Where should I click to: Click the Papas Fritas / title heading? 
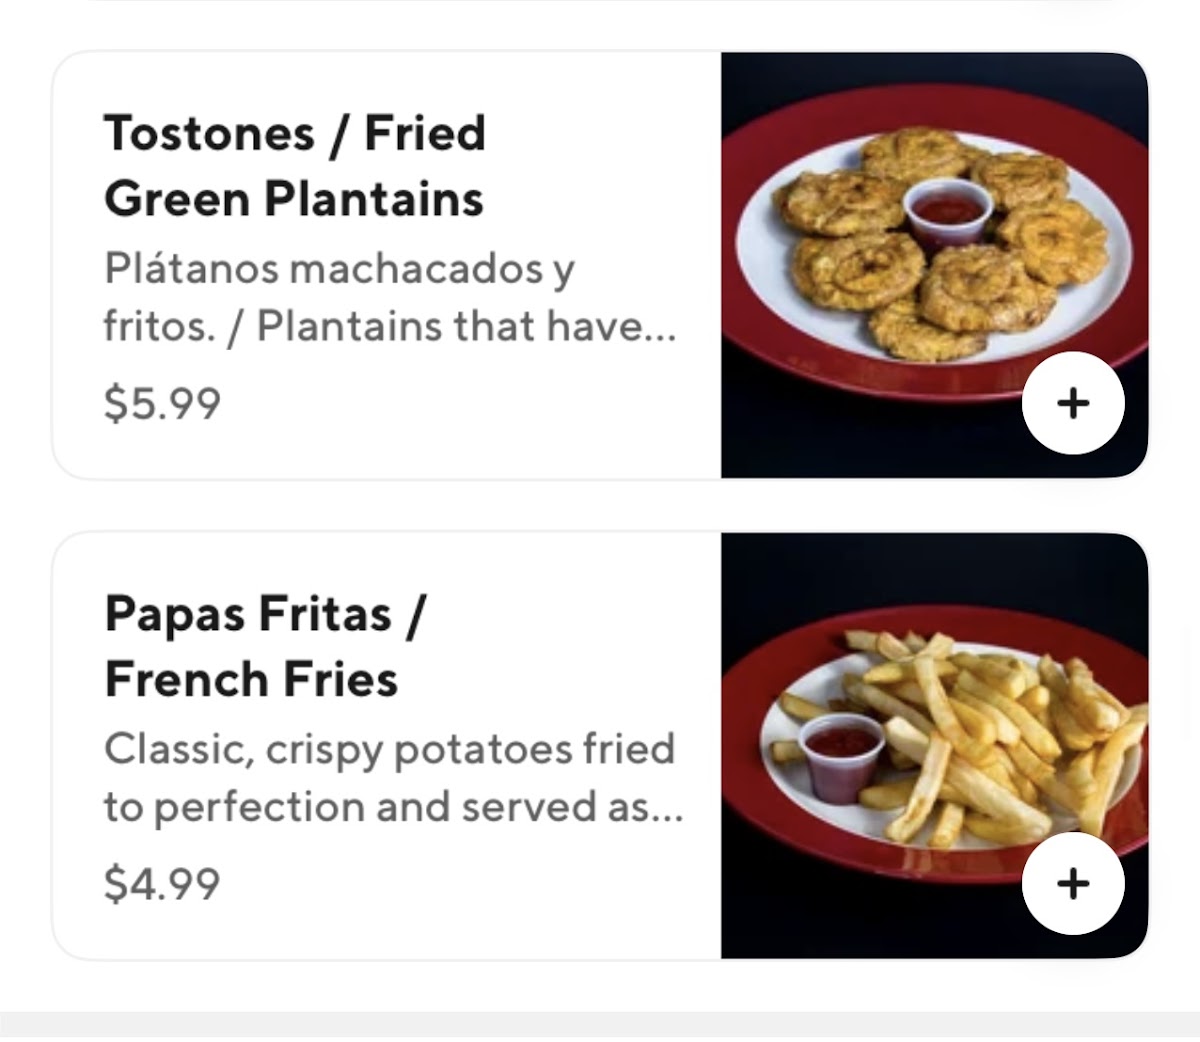click(265, 613)
